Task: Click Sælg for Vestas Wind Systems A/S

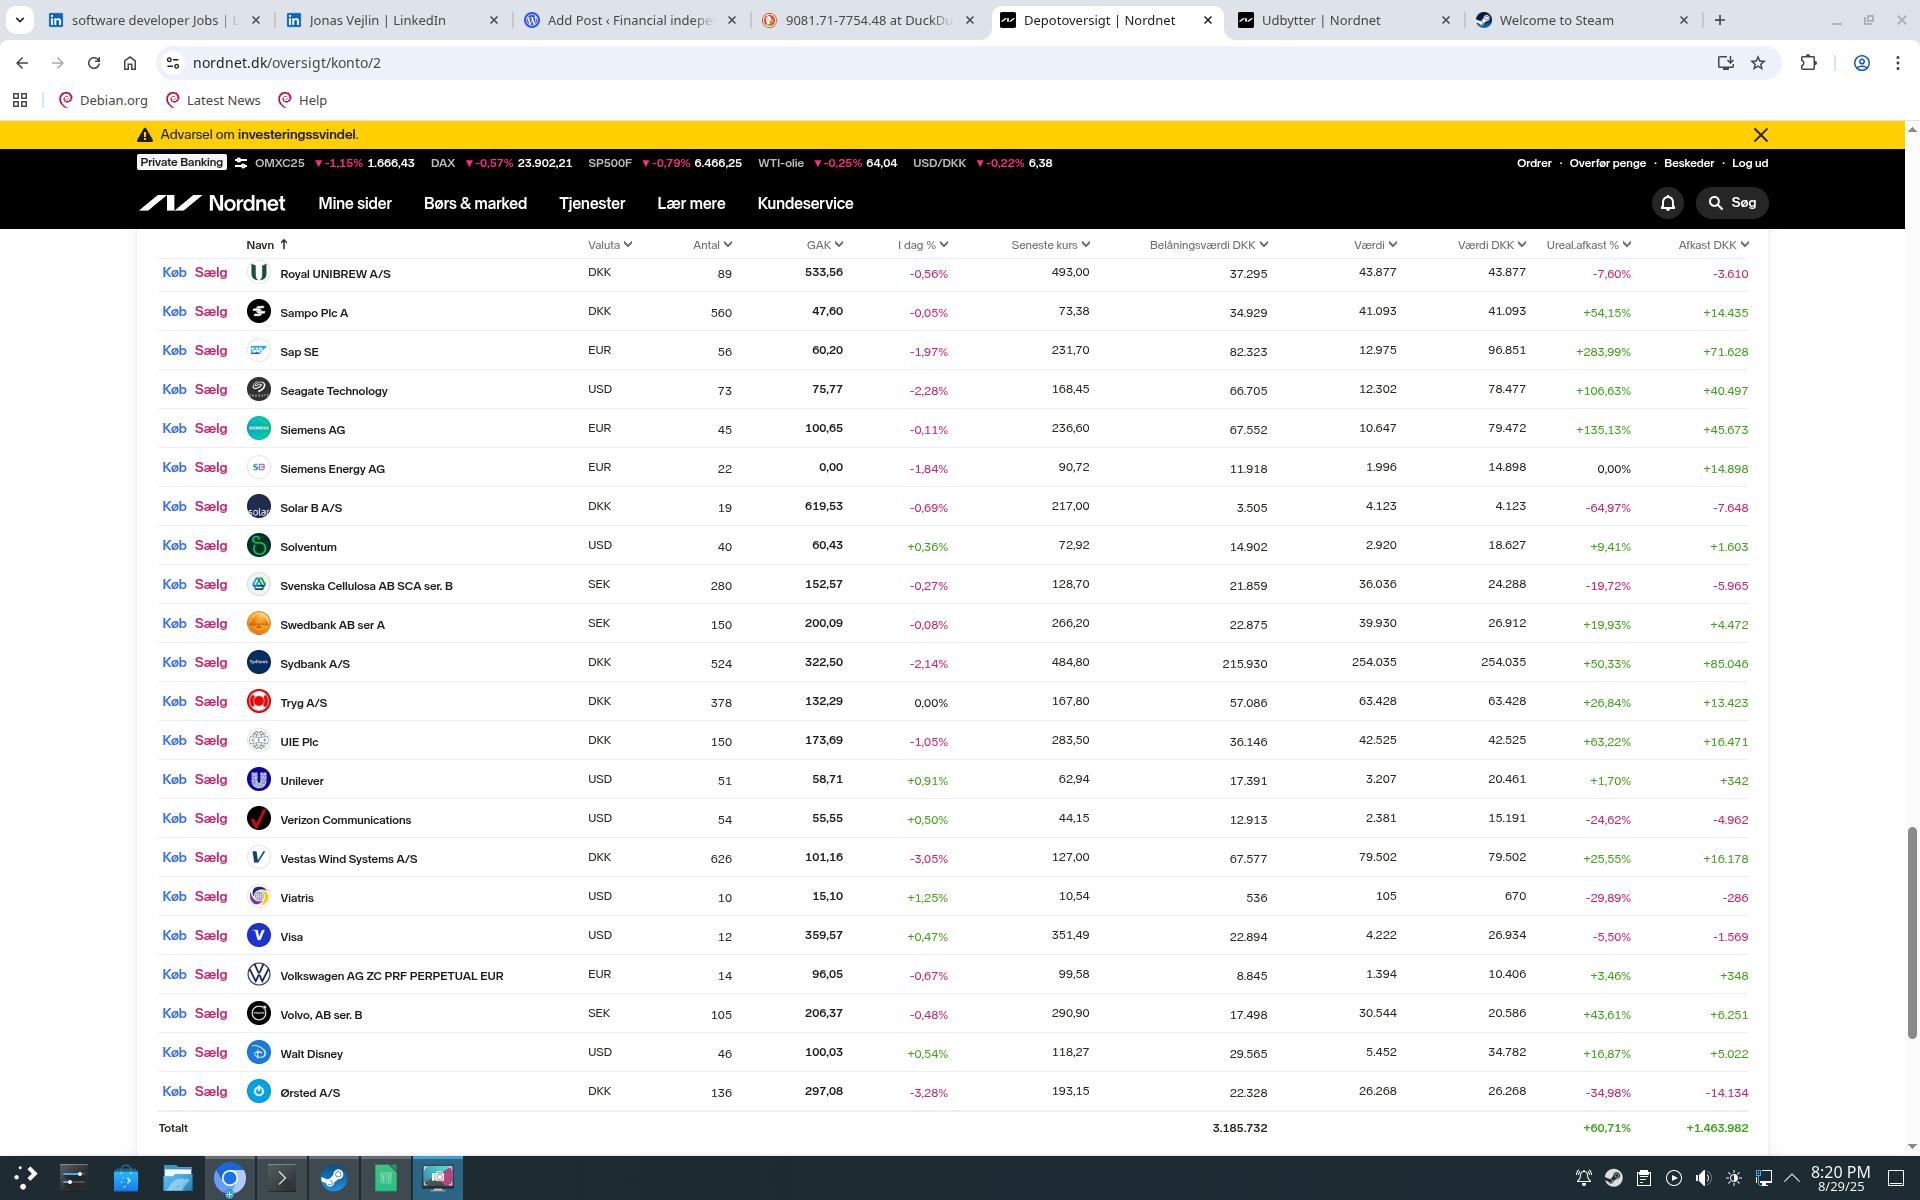Action: point(211,857)
